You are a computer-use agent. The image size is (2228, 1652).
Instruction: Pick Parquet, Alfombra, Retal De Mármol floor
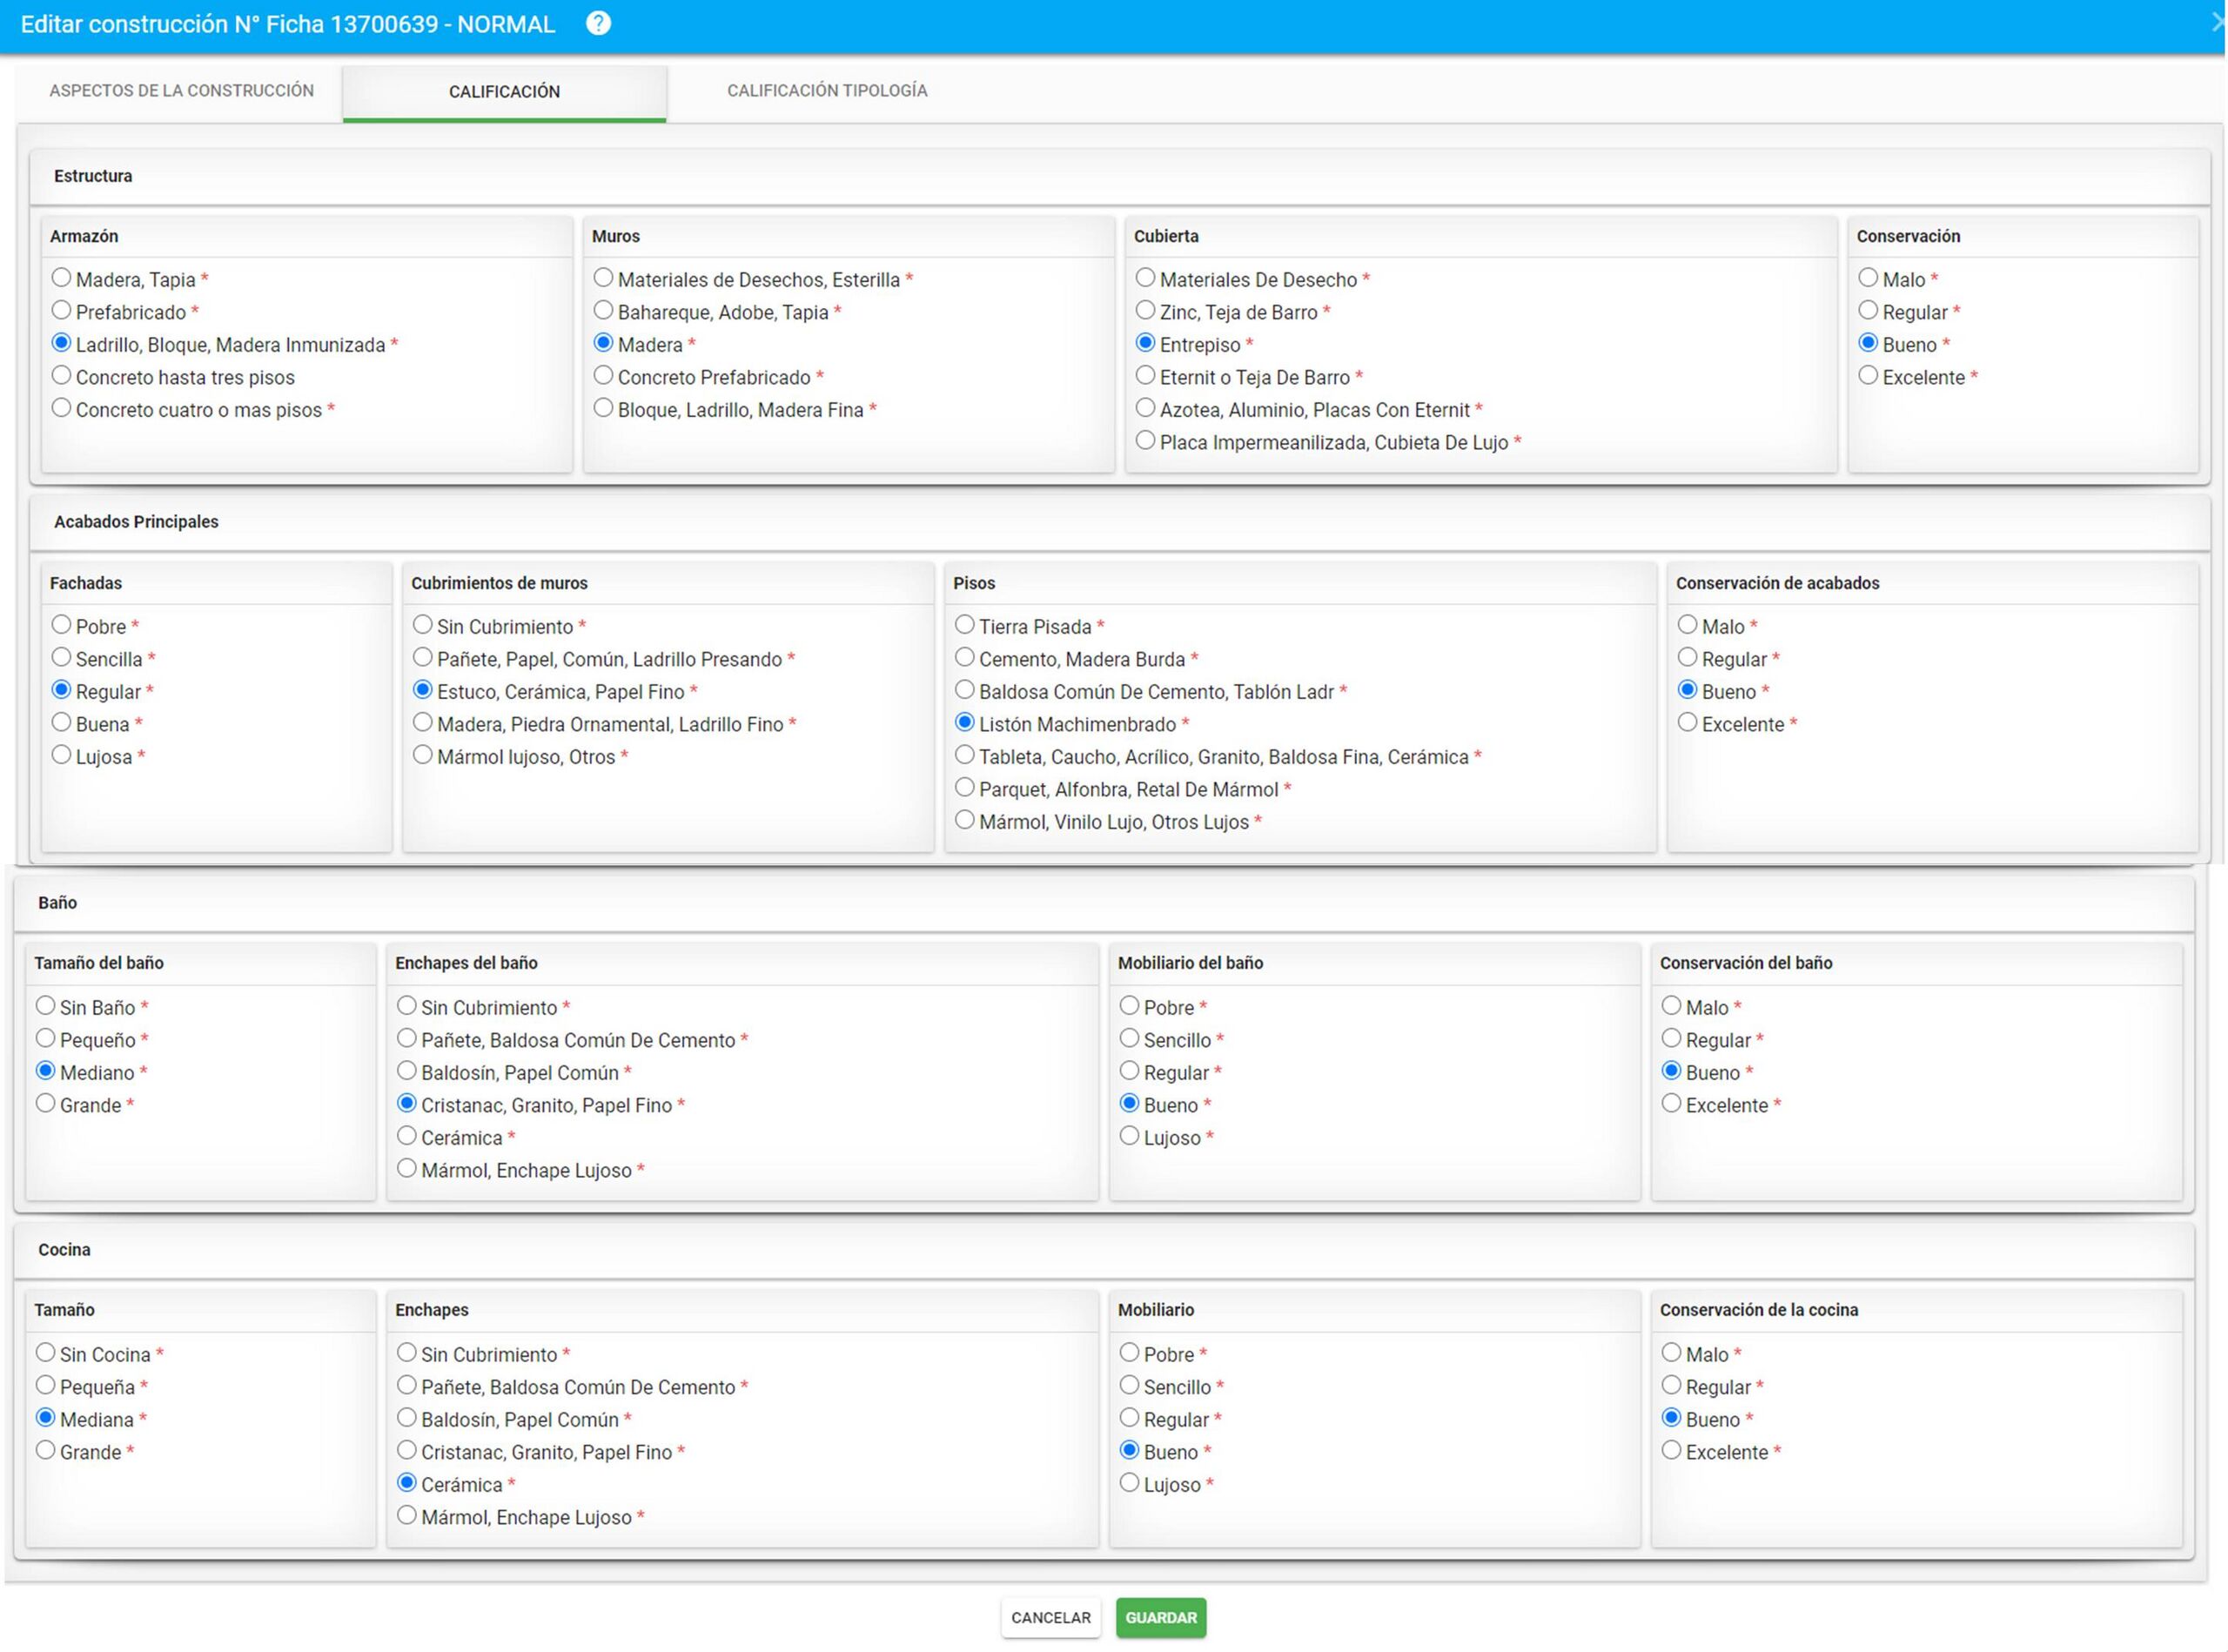coord(965,788)
